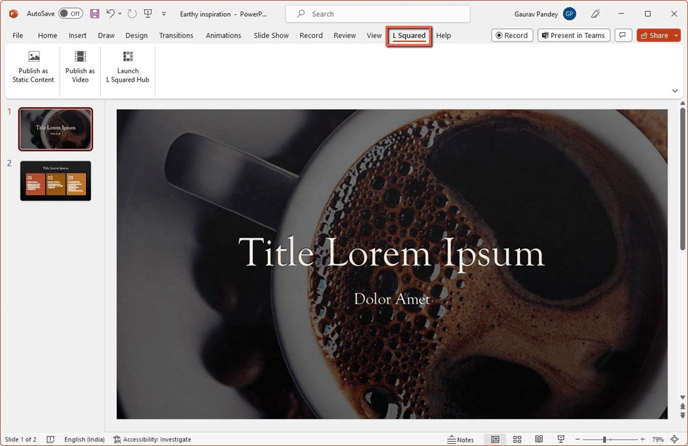Open the Record ribbon tab

point(311,36)
